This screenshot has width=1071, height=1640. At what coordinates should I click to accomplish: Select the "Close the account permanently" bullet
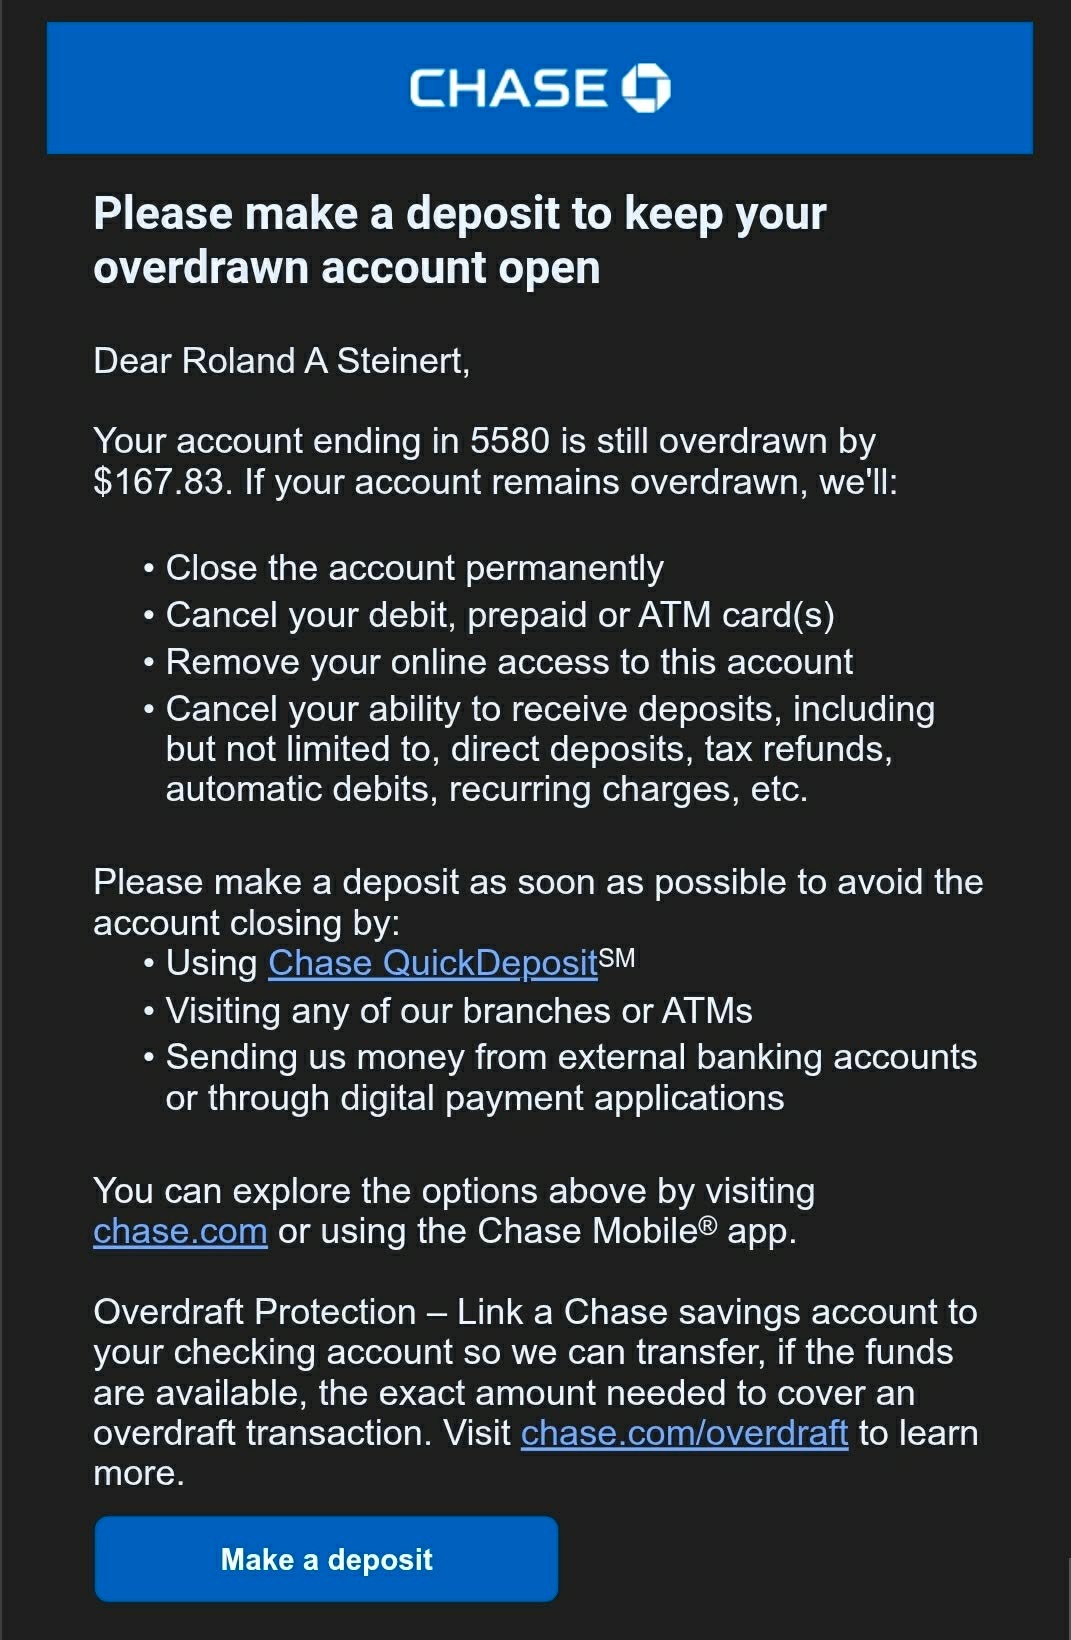(414, 568)
